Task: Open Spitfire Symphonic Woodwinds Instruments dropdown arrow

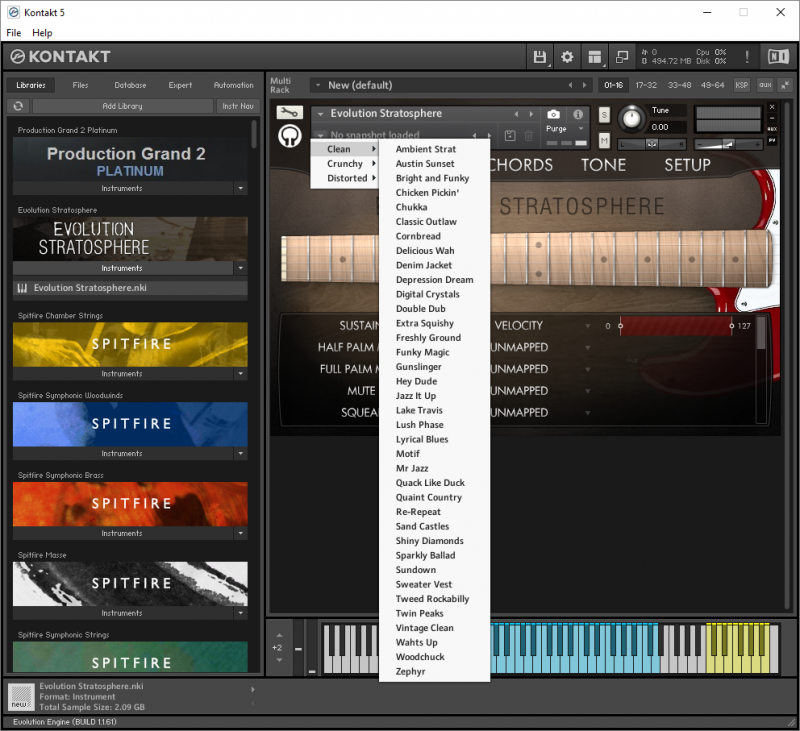Action: click(241, 453)
